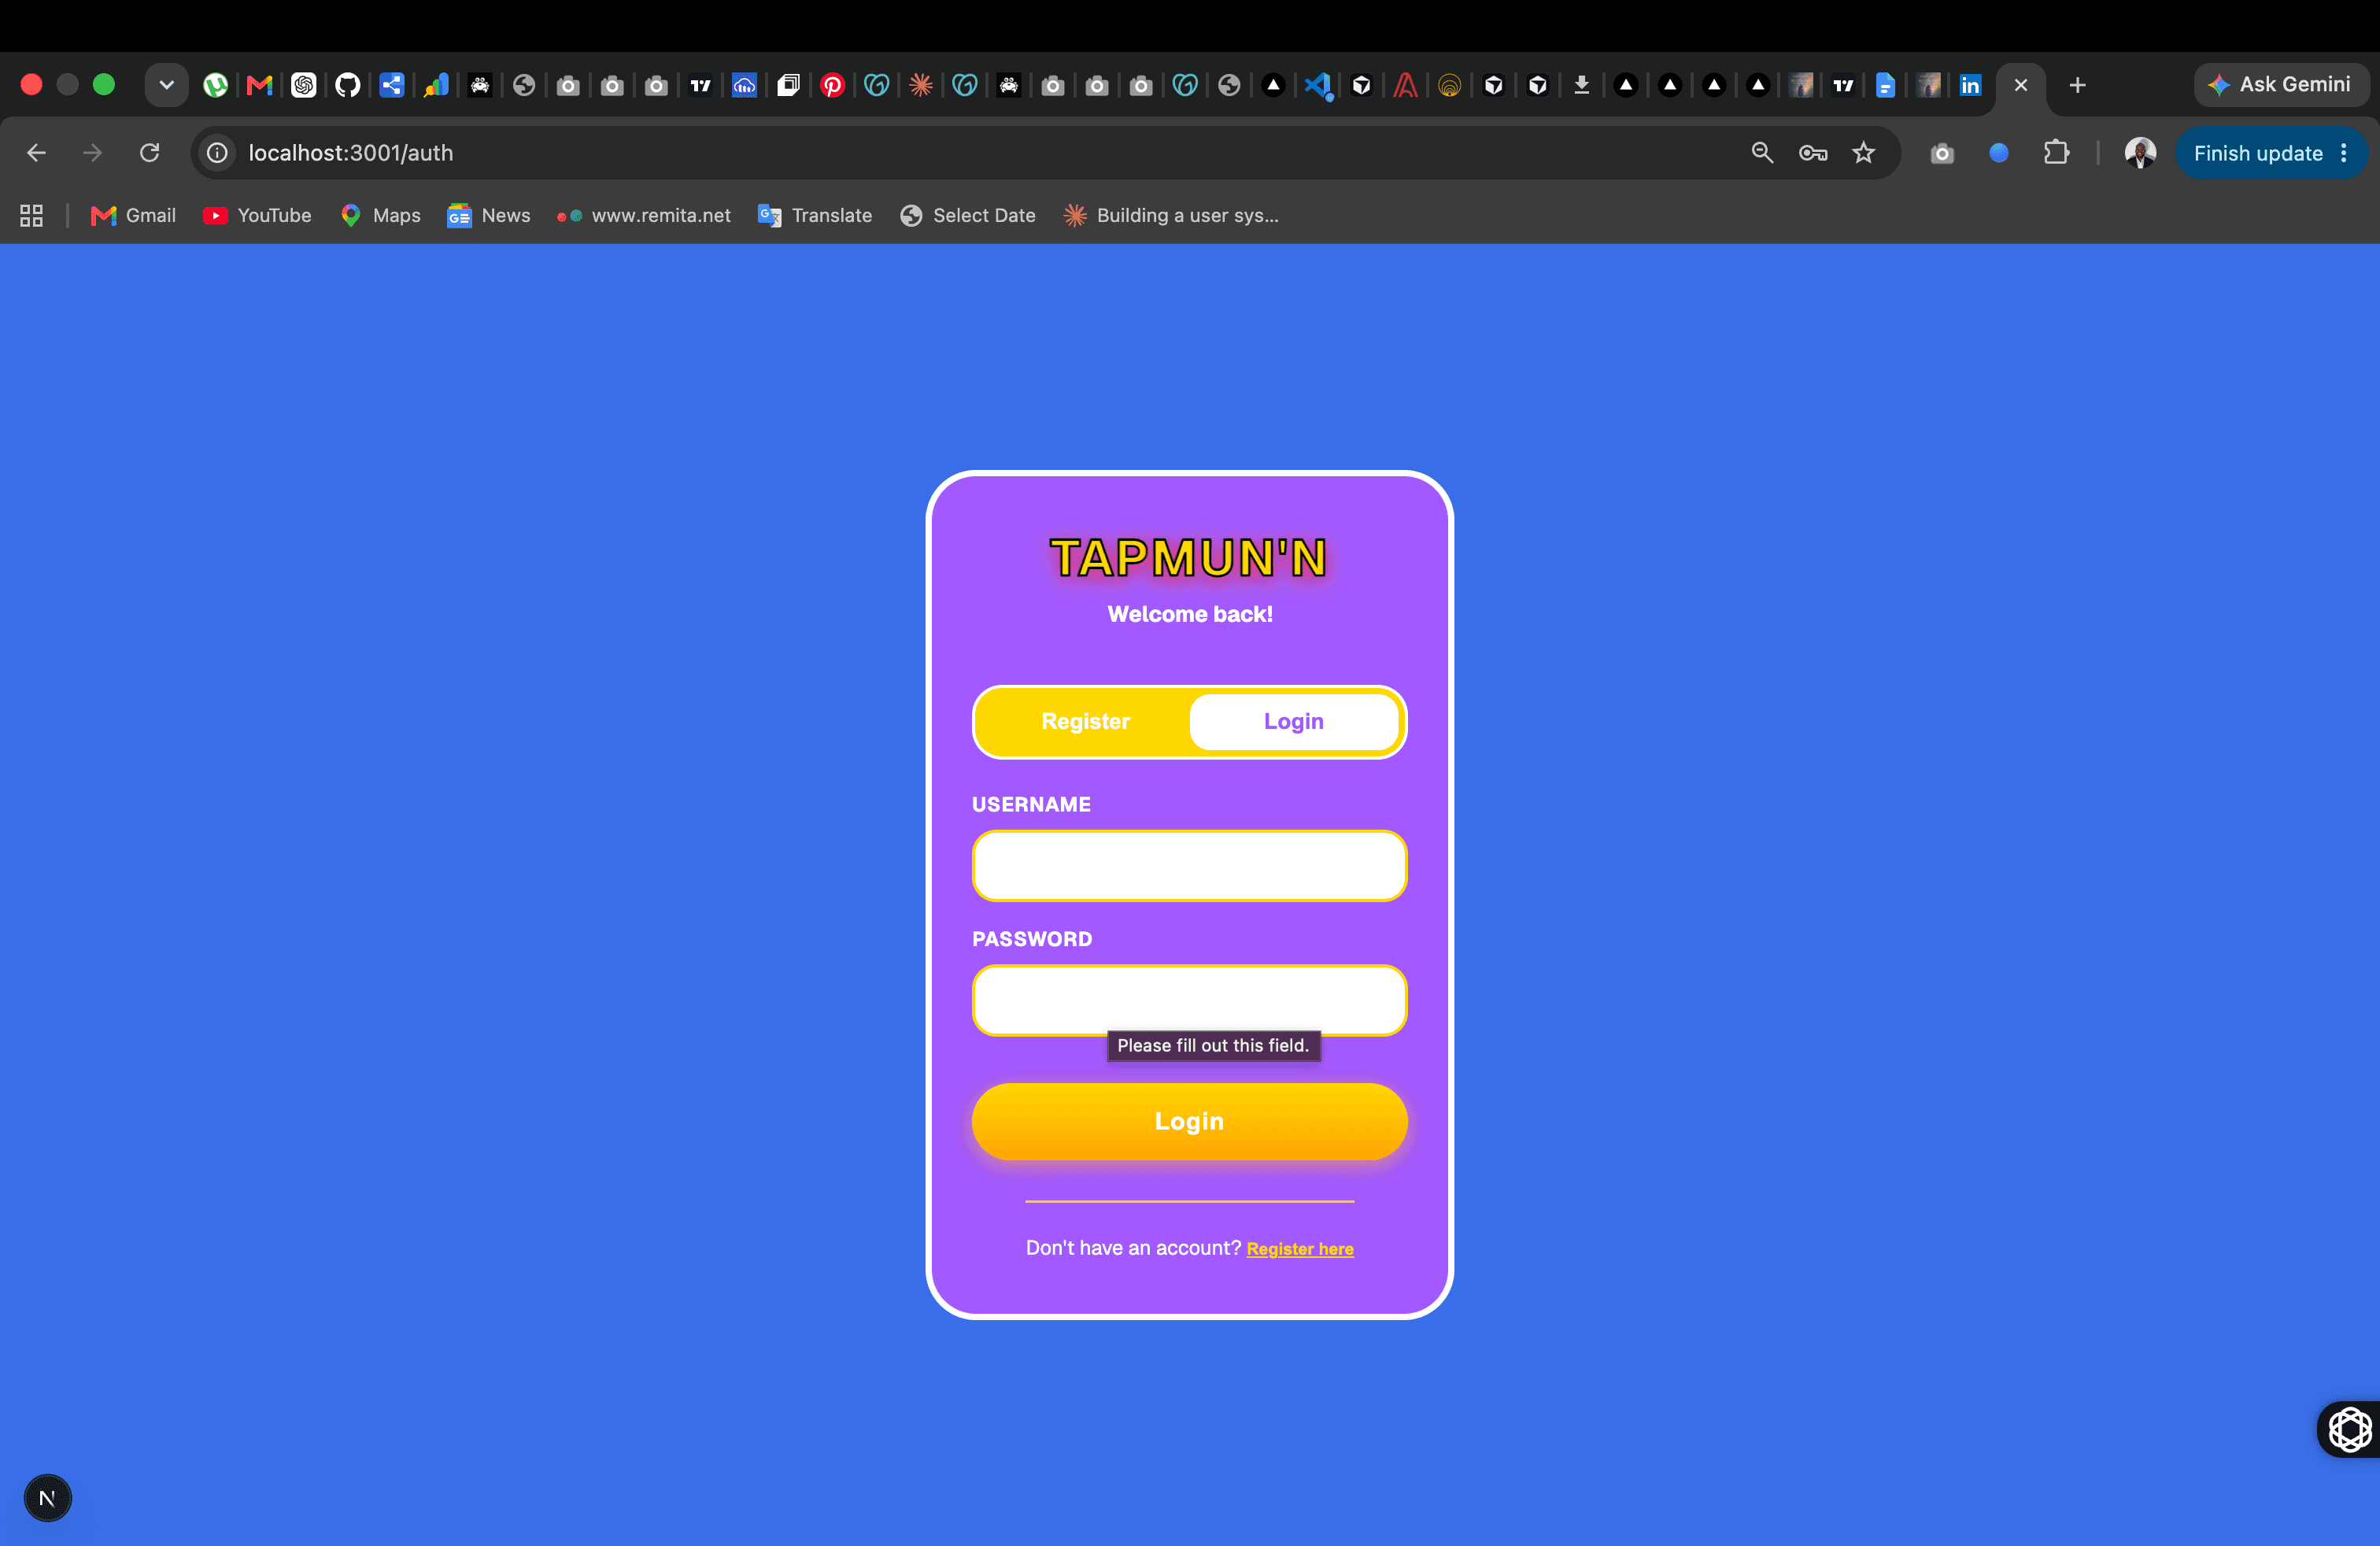Open the Gmail bookmark
This screenshot has height=1546, width=2380.
pos(133,215)
